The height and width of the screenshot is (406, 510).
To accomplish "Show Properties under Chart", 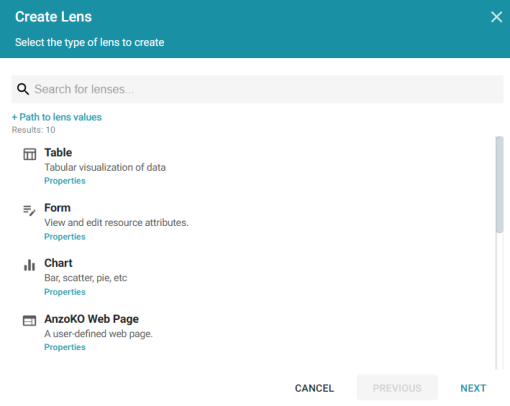I will tap(65, 292).
